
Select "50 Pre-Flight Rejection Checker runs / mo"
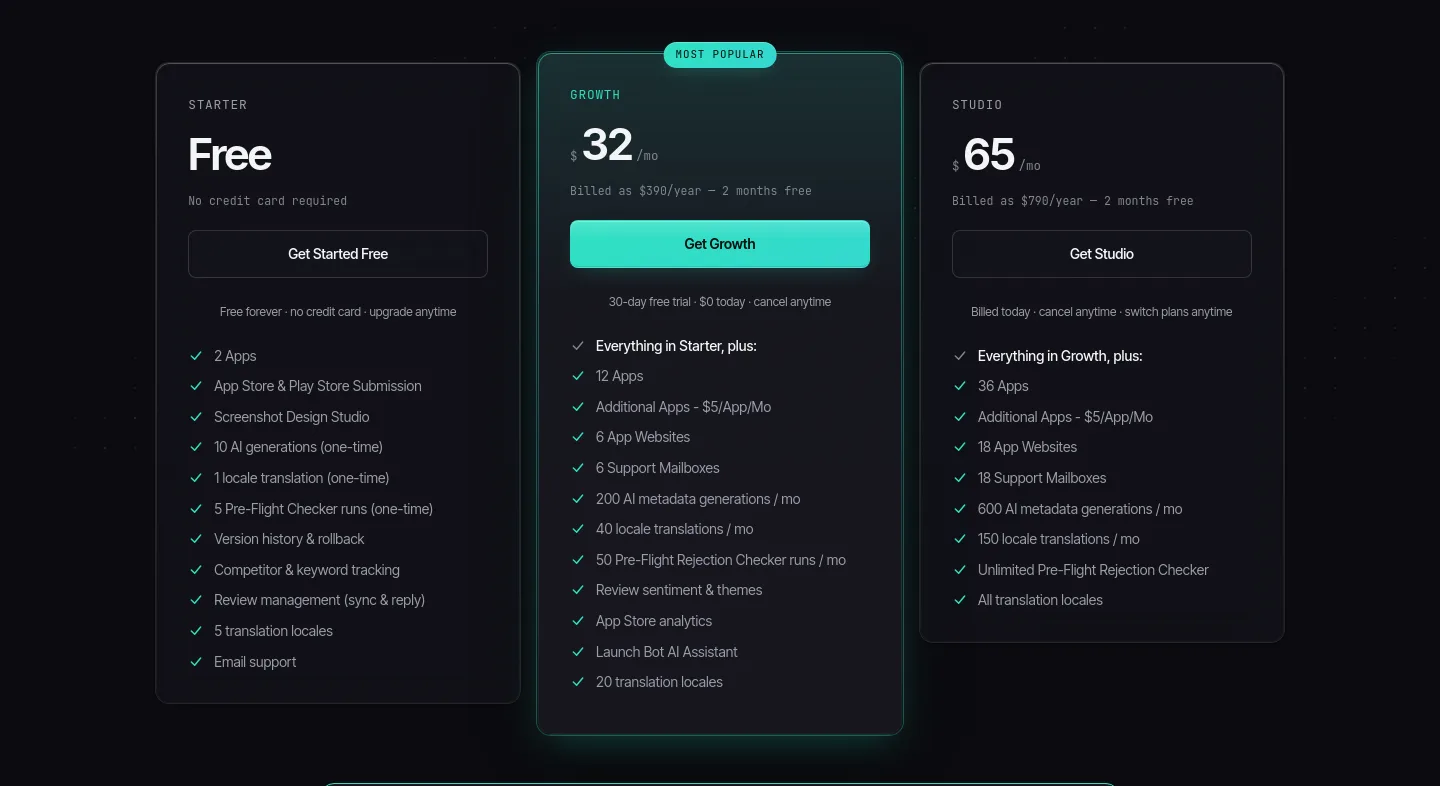(721, 560)
